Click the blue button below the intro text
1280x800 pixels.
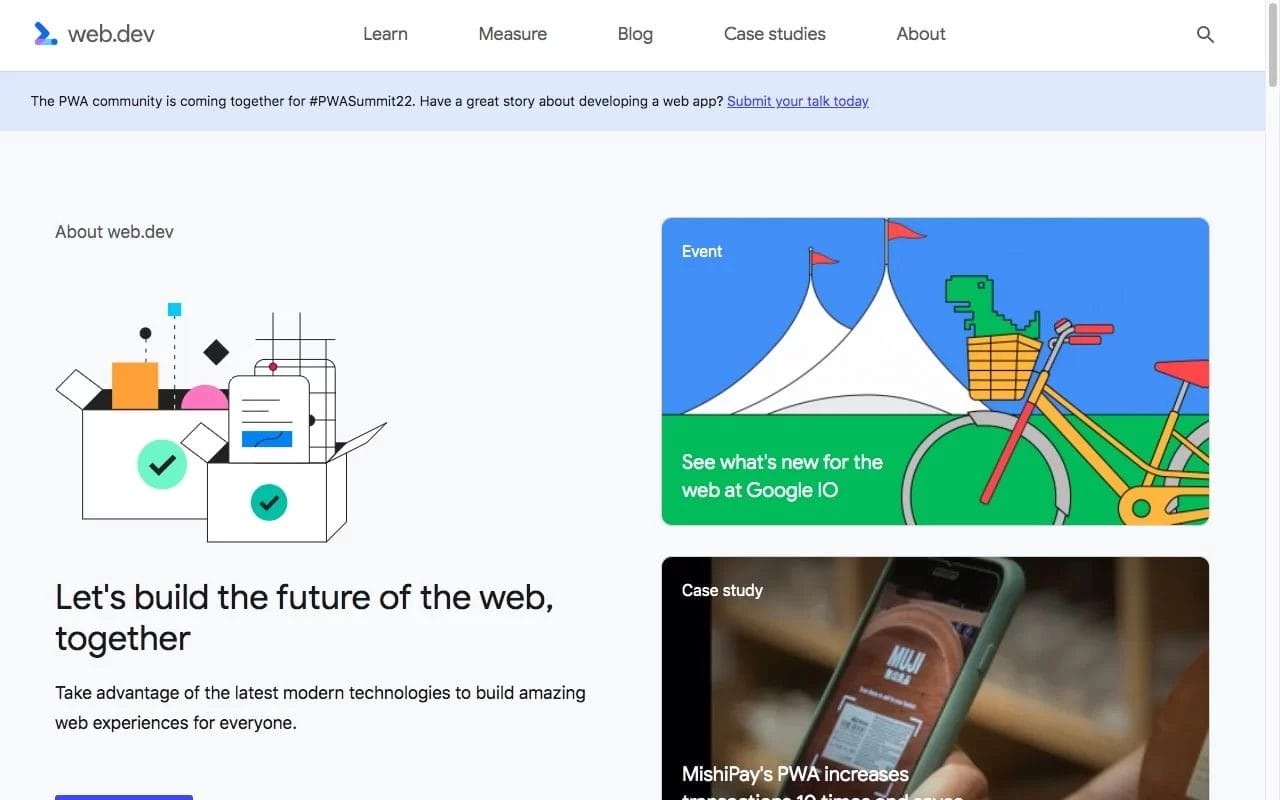coord(123,796)
